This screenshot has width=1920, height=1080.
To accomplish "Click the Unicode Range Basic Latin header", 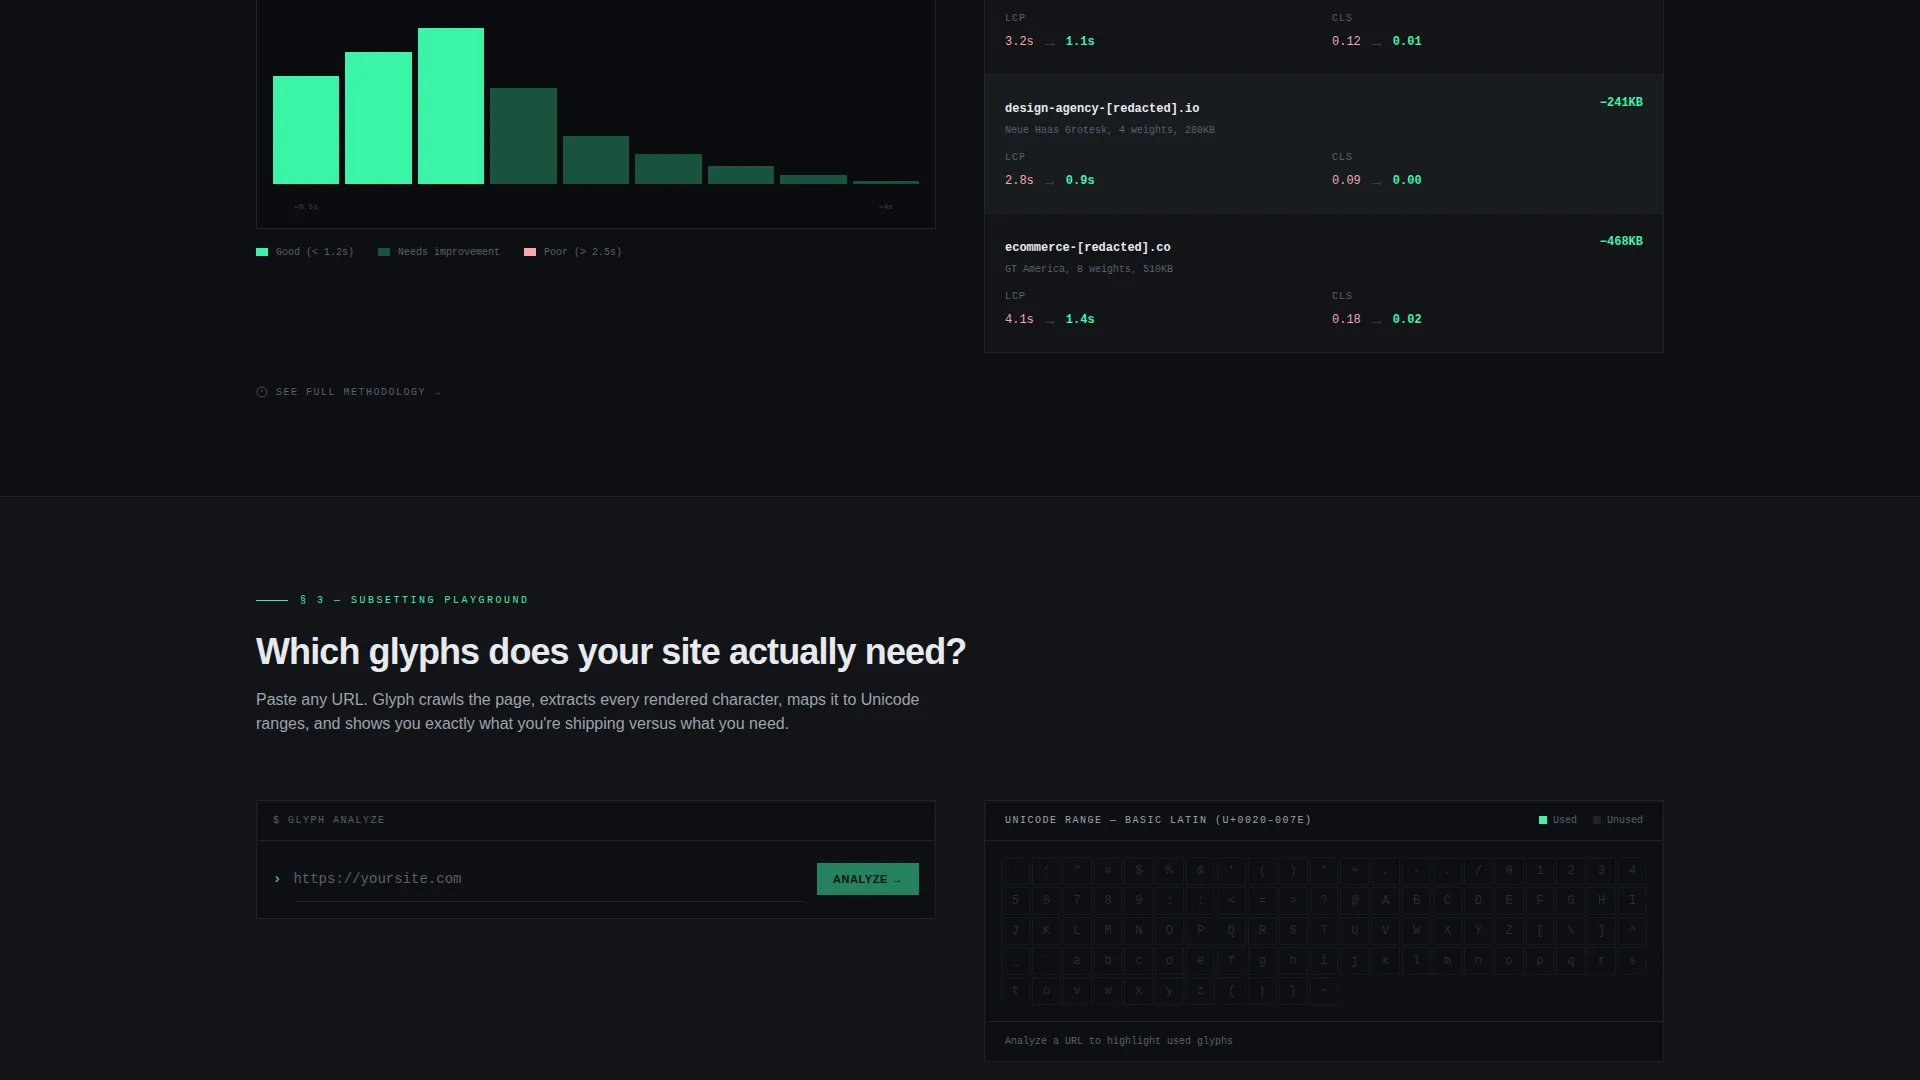I will tap(1158, 820).
